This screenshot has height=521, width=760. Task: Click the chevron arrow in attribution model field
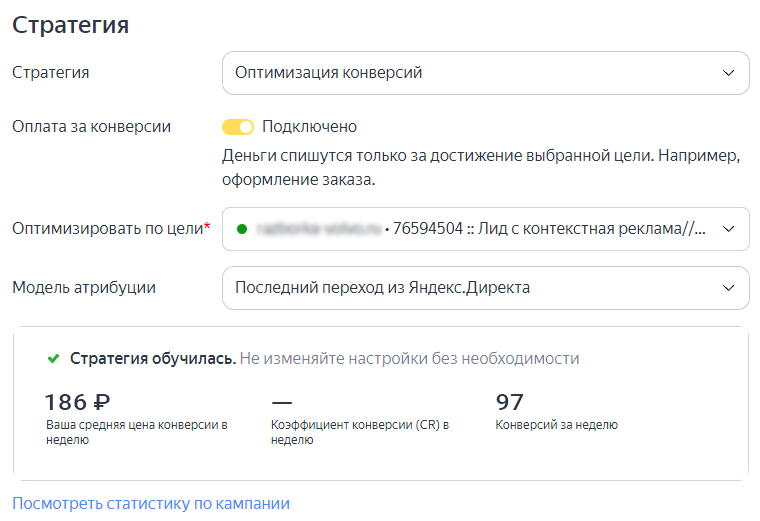click(x=727, y=288)
